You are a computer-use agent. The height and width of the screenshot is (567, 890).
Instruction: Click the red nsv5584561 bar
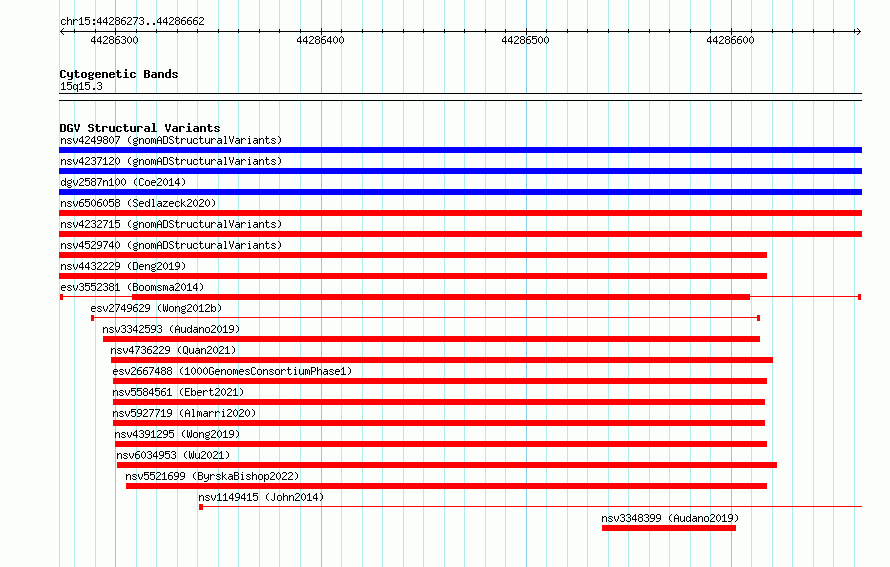[439, 402]
